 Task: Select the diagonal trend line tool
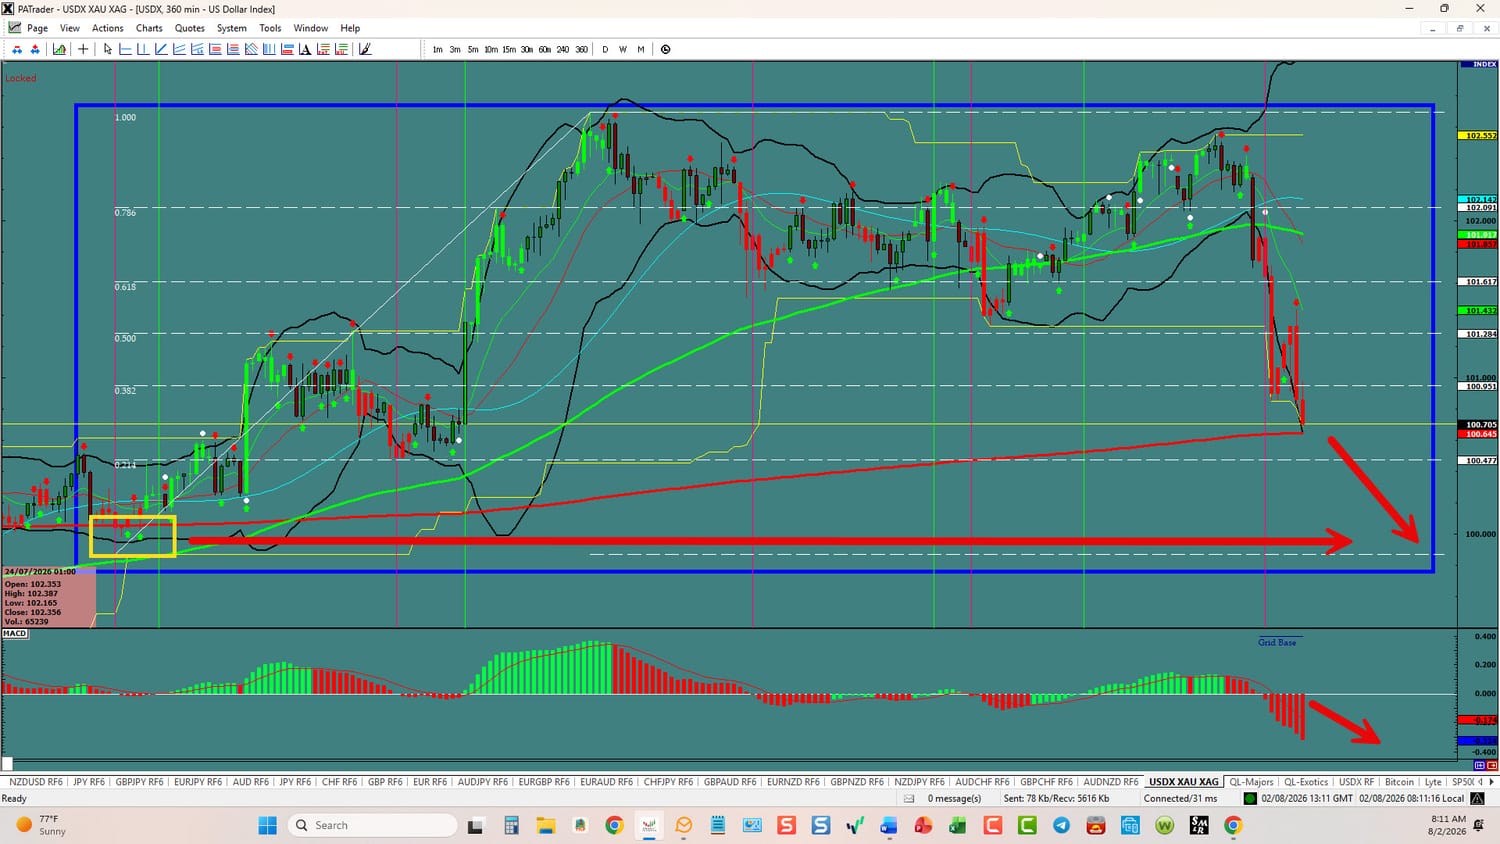pyautogui.click(x=161, y=49)
